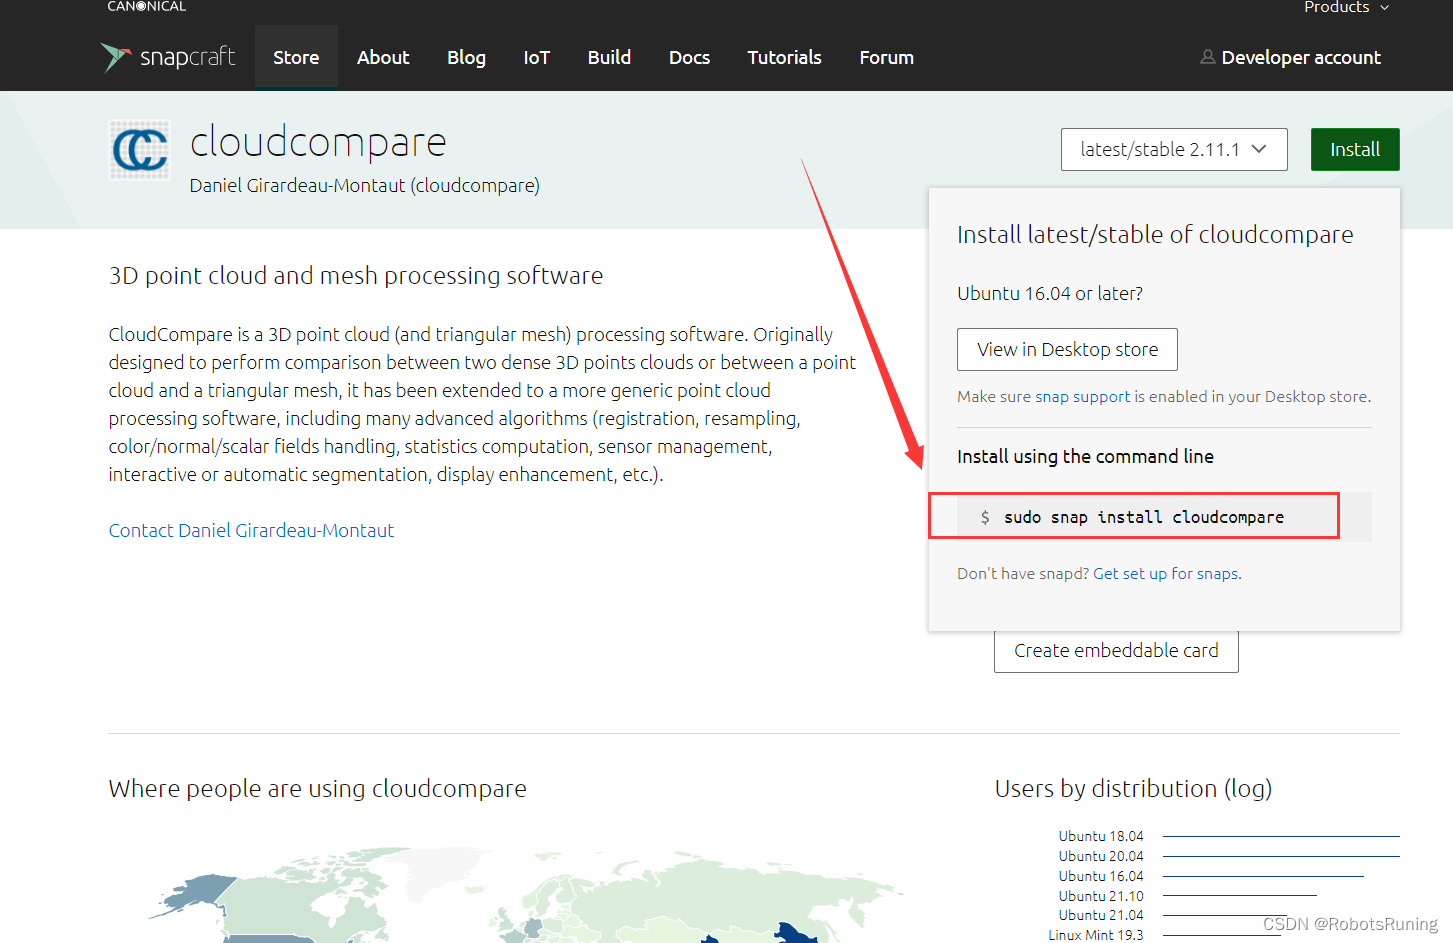Viewport: 1453px width, 943px height.
Task: Open the snap support link
Action: pos(1083,396)
